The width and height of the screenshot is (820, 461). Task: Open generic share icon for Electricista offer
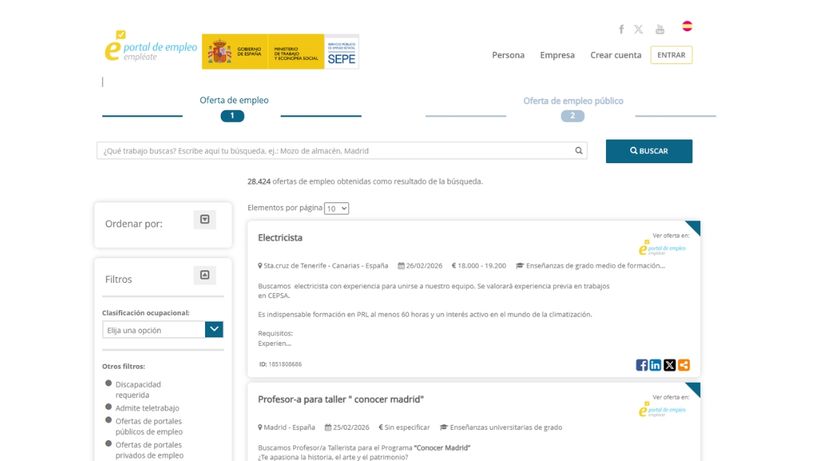click(684, 365)
